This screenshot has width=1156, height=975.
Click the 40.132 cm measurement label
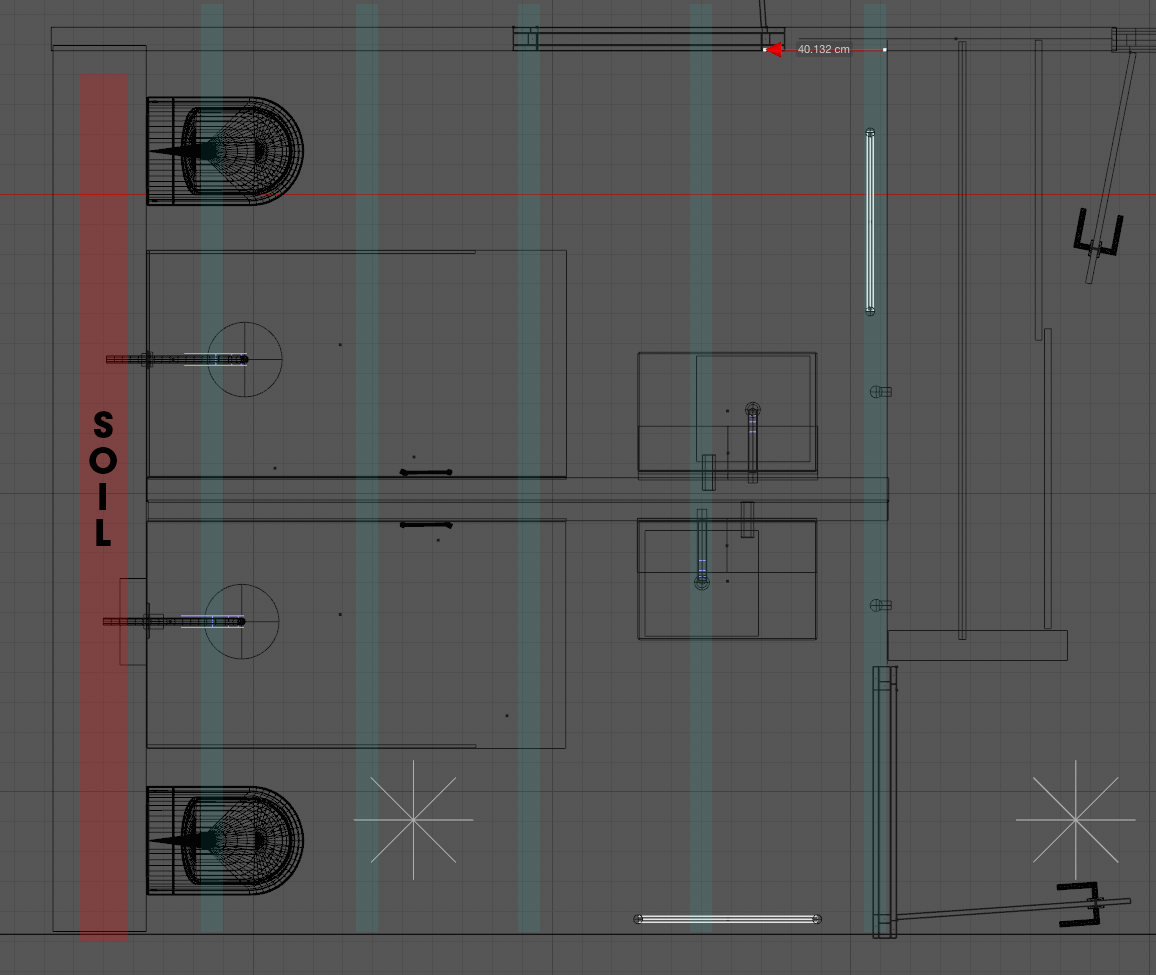pyautogui.click(x=823, y=49)
